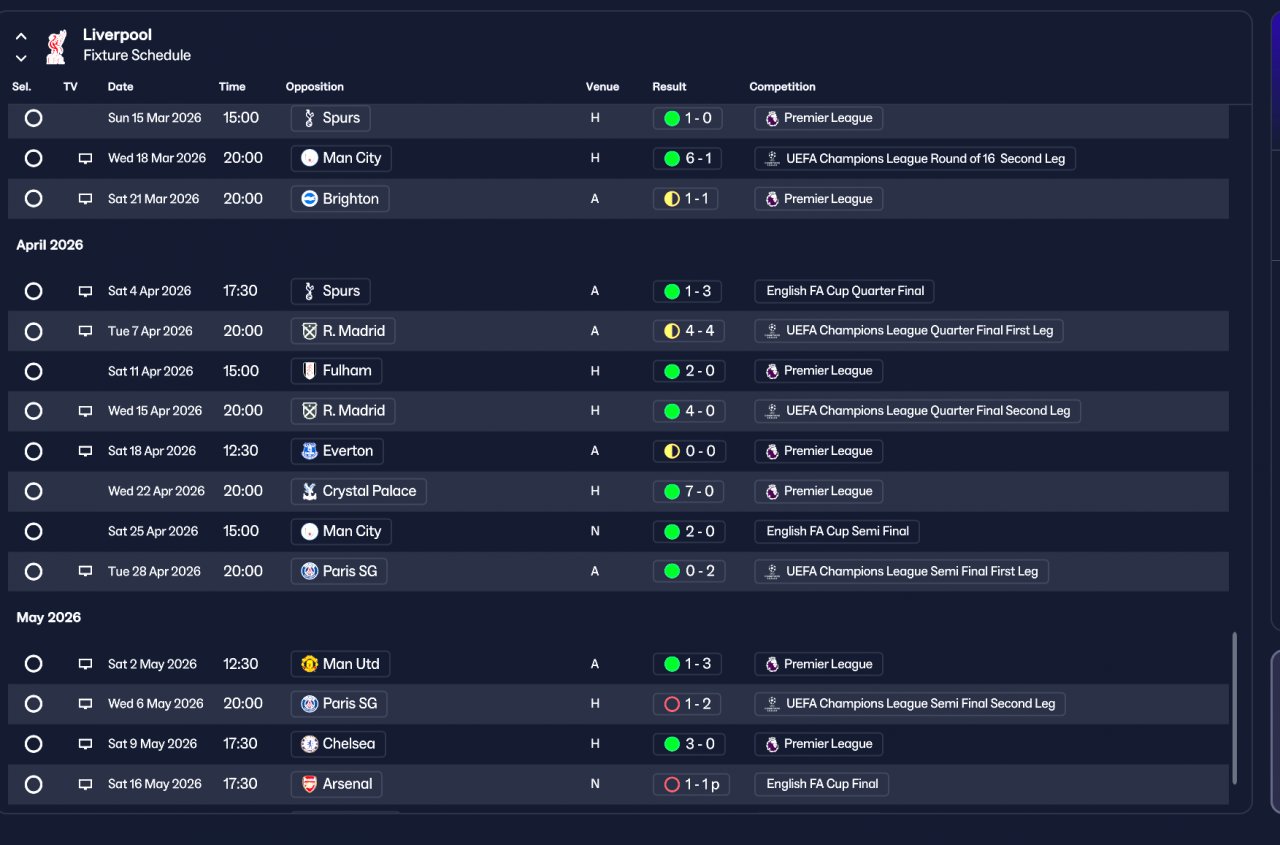Open the Arsenal opposition button
The height and width of the screenshot is (845, 1280).
[336, 784]
